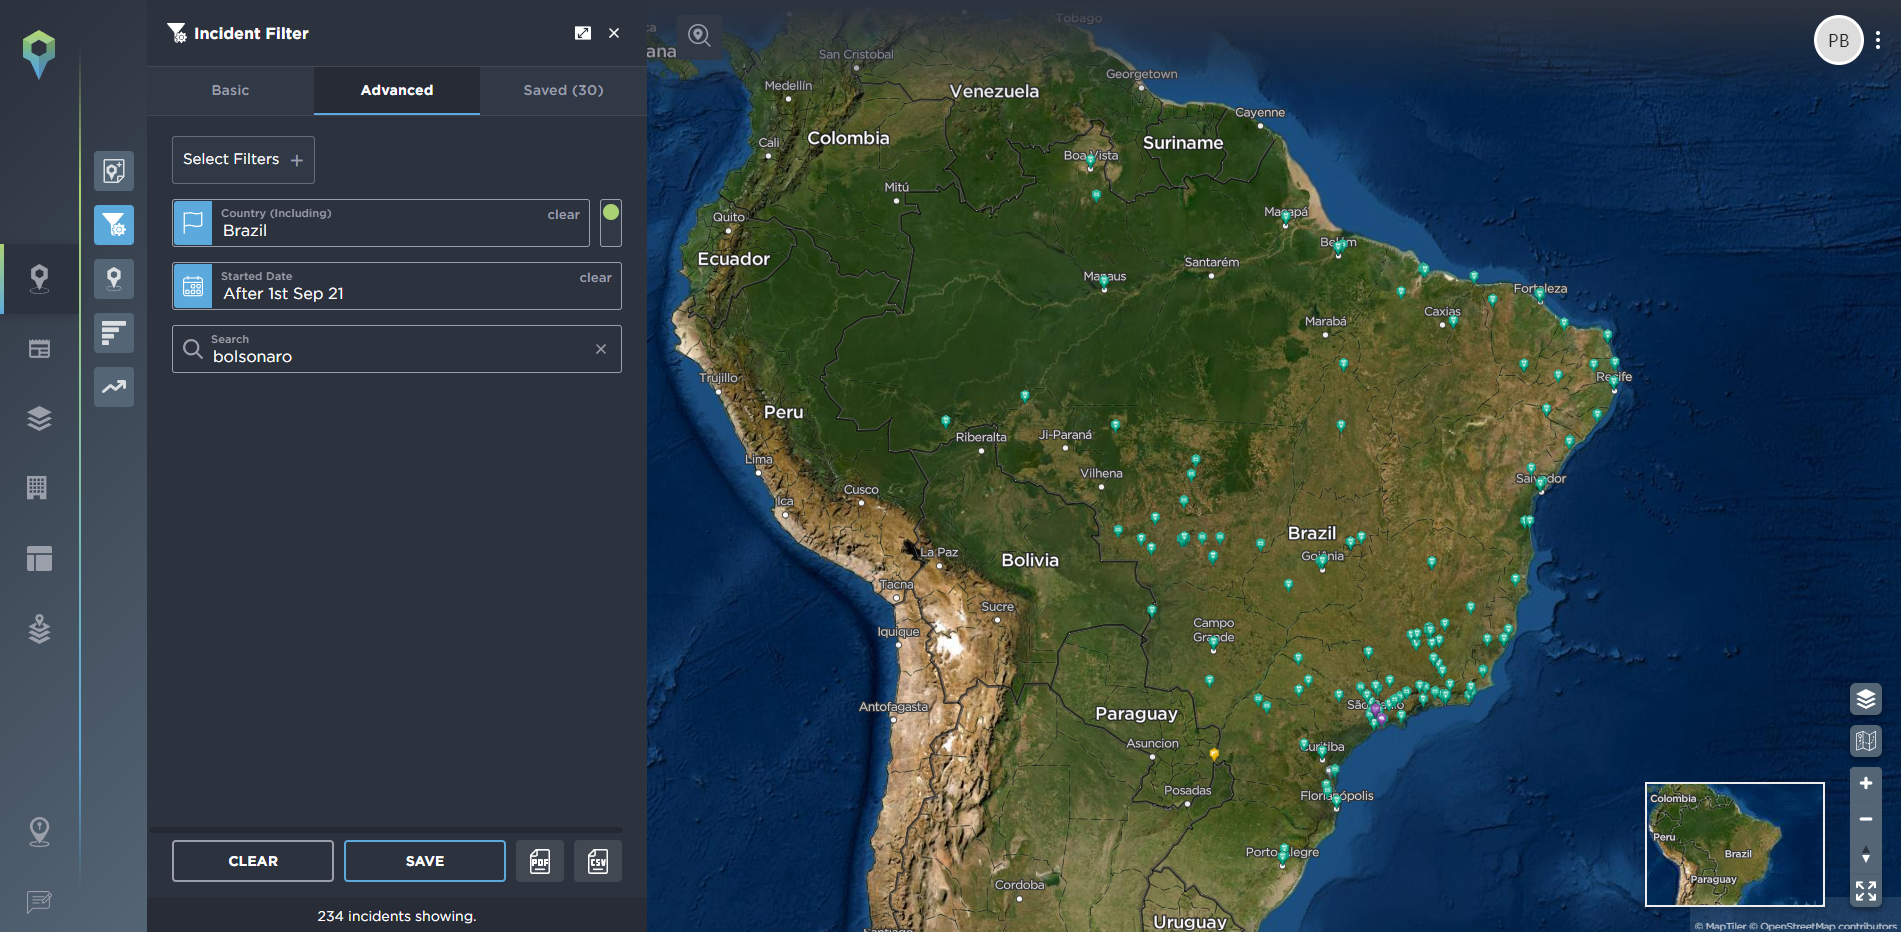Expand the Incident Filter panel
This screenshot has height=932, width=1901.
click(x=583, y=33)
